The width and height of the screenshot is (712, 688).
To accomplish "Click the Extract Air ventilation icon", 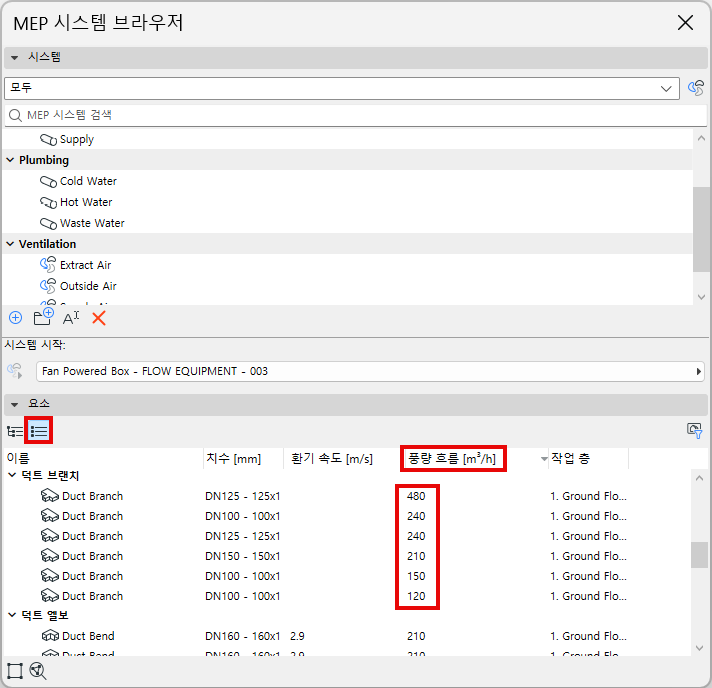I will [48, 265].
